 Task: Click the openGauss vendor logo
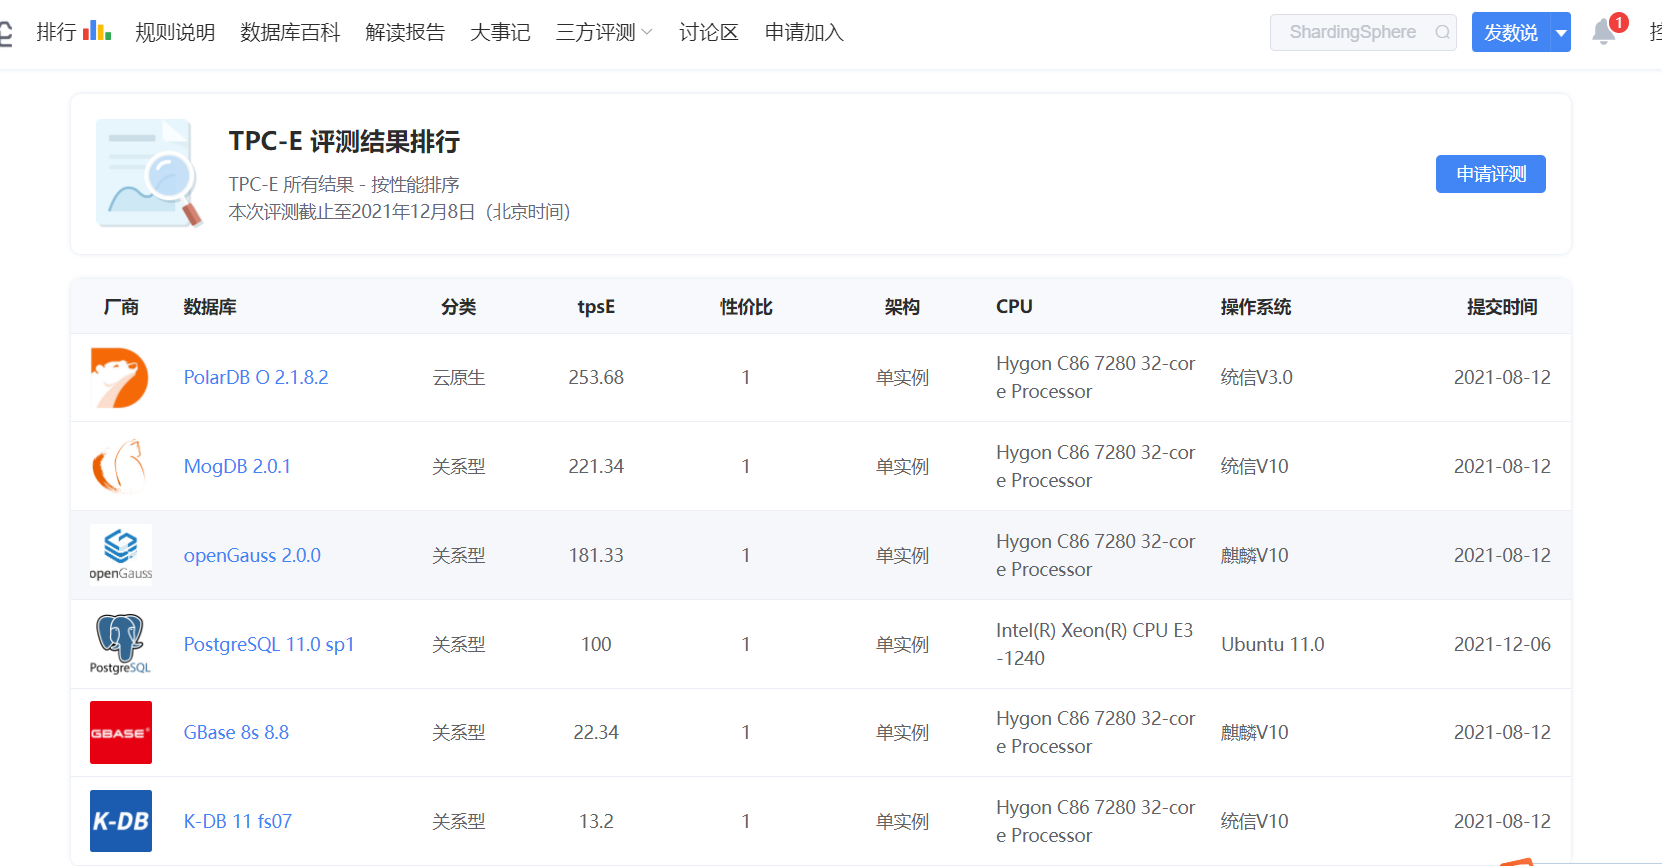121,554
